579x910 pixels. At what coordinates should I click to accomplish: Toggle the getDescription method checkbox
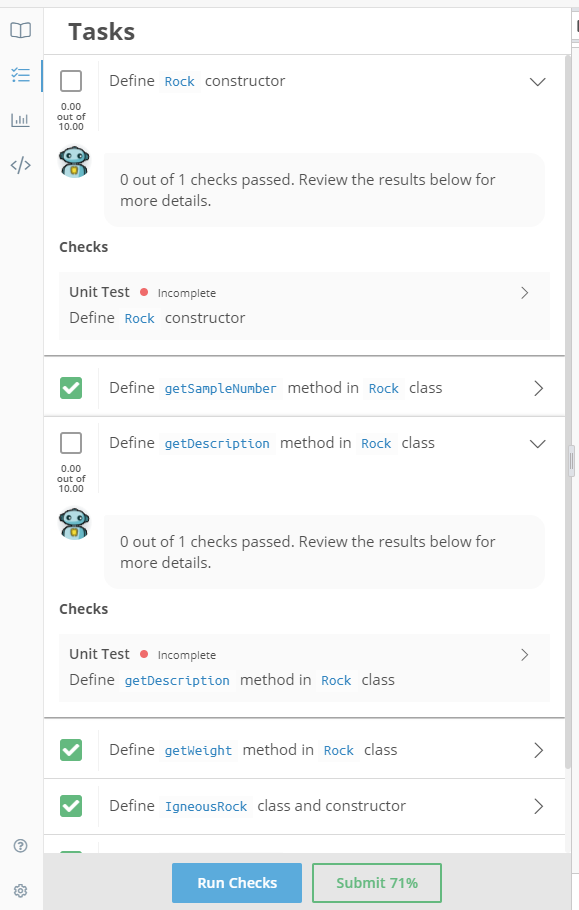click(71, 443)
